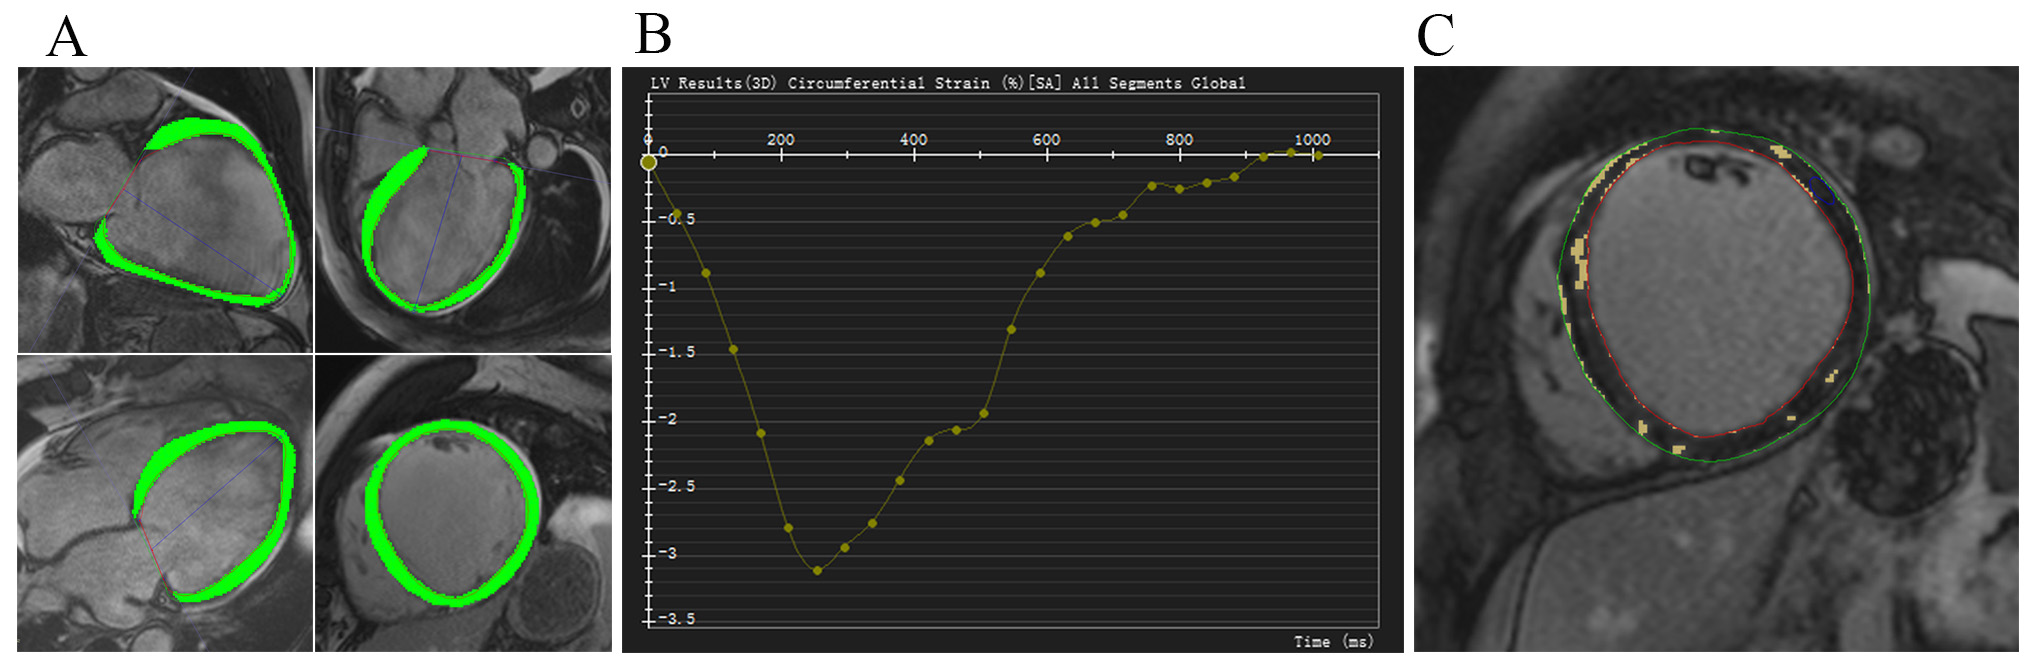Select the final data point past 1000 ms

pyautogui.click(x=1318, y=155)
